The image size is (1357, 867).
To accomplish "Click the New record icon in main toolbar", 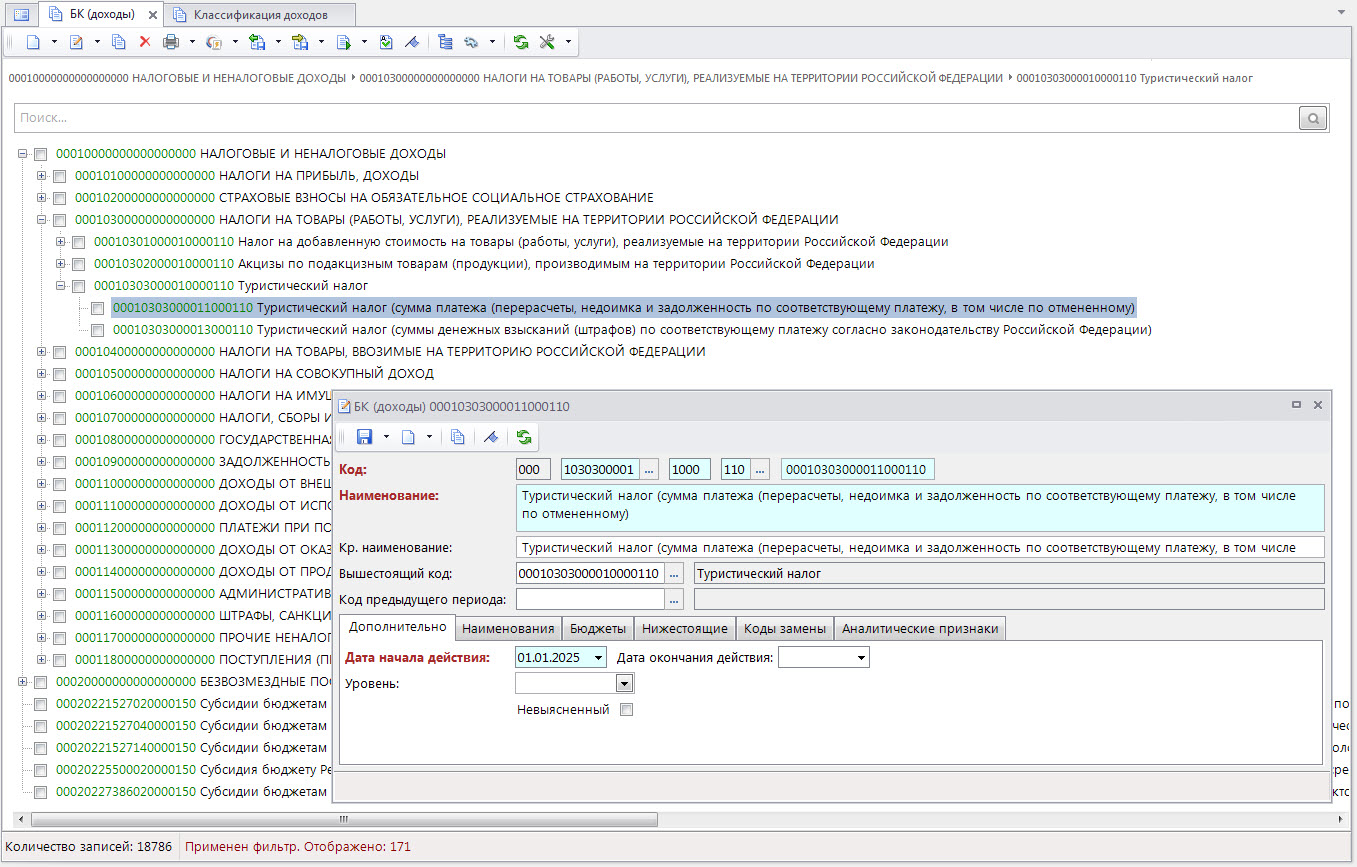I will pos(33,42).
